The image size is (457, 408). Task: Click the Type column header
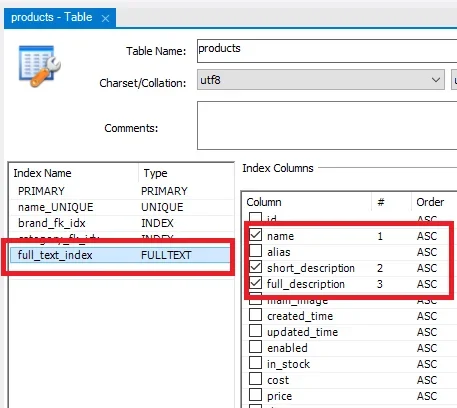tap(155, 173)
